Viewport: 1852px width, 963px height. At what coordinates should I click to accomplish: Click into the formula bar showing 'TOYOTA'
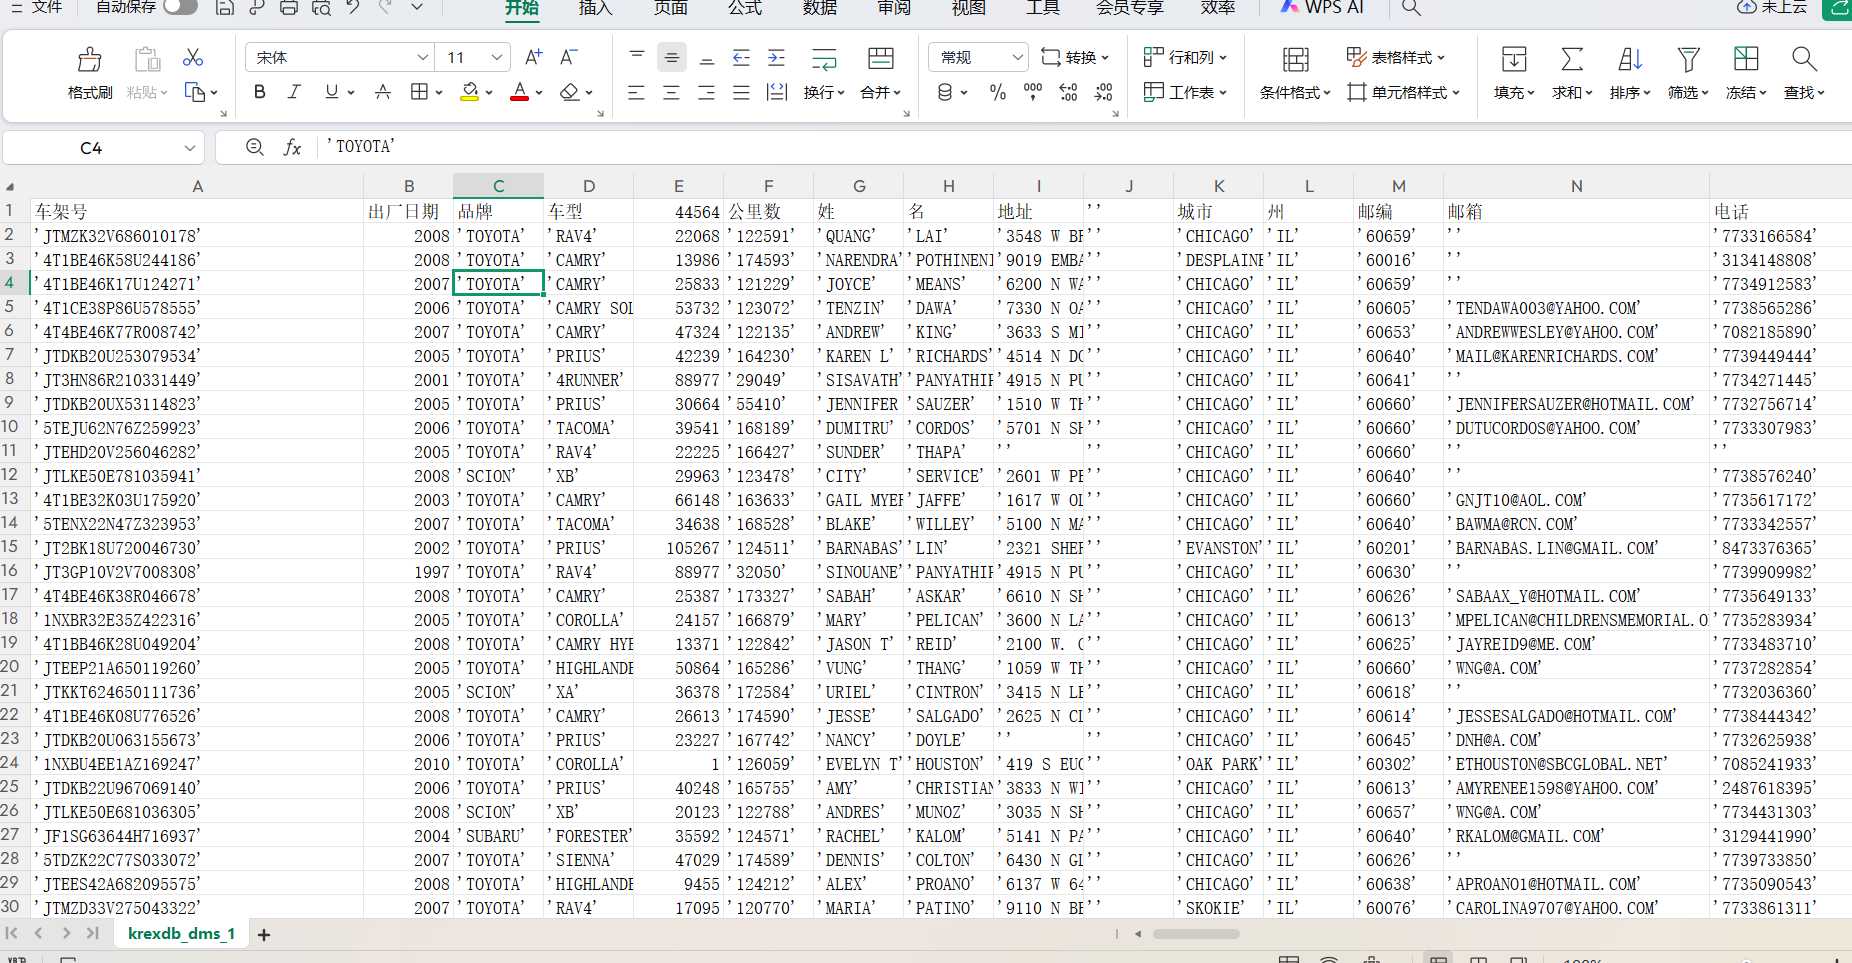1085,148
